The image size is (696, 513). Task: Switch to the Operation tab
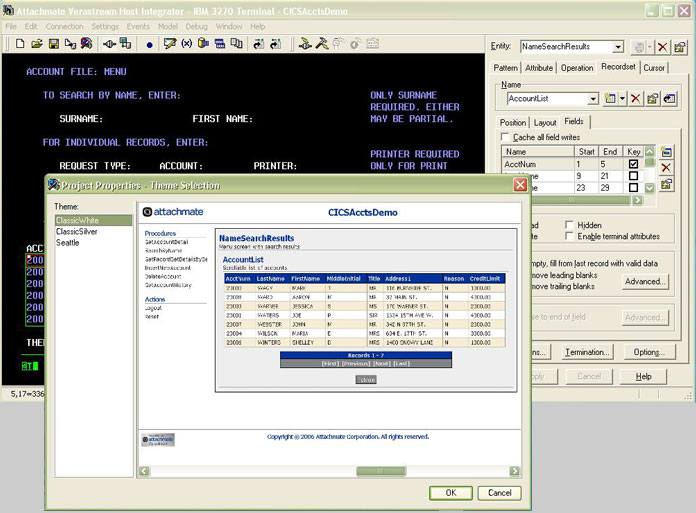[577, 68]
